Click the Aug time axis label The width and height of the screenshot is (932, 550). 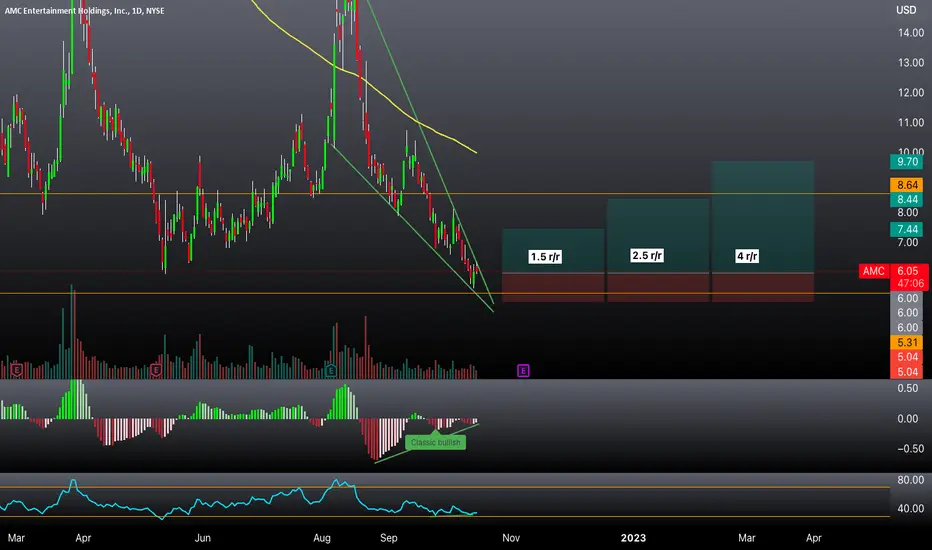coord(322,538)
